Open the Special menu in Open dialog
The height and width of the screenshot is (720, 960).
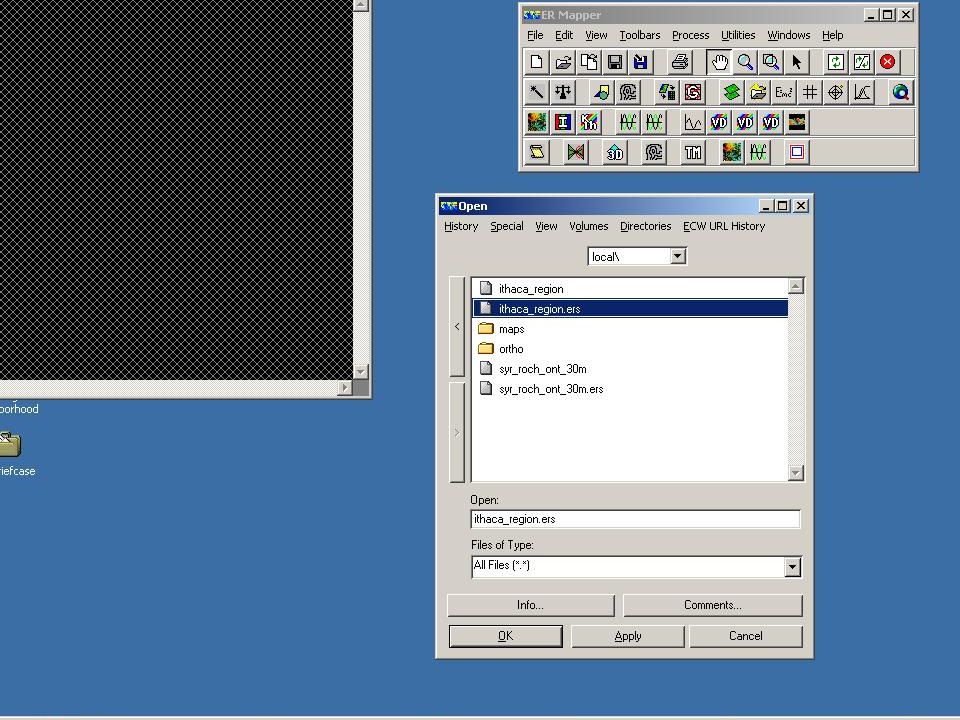507,226
